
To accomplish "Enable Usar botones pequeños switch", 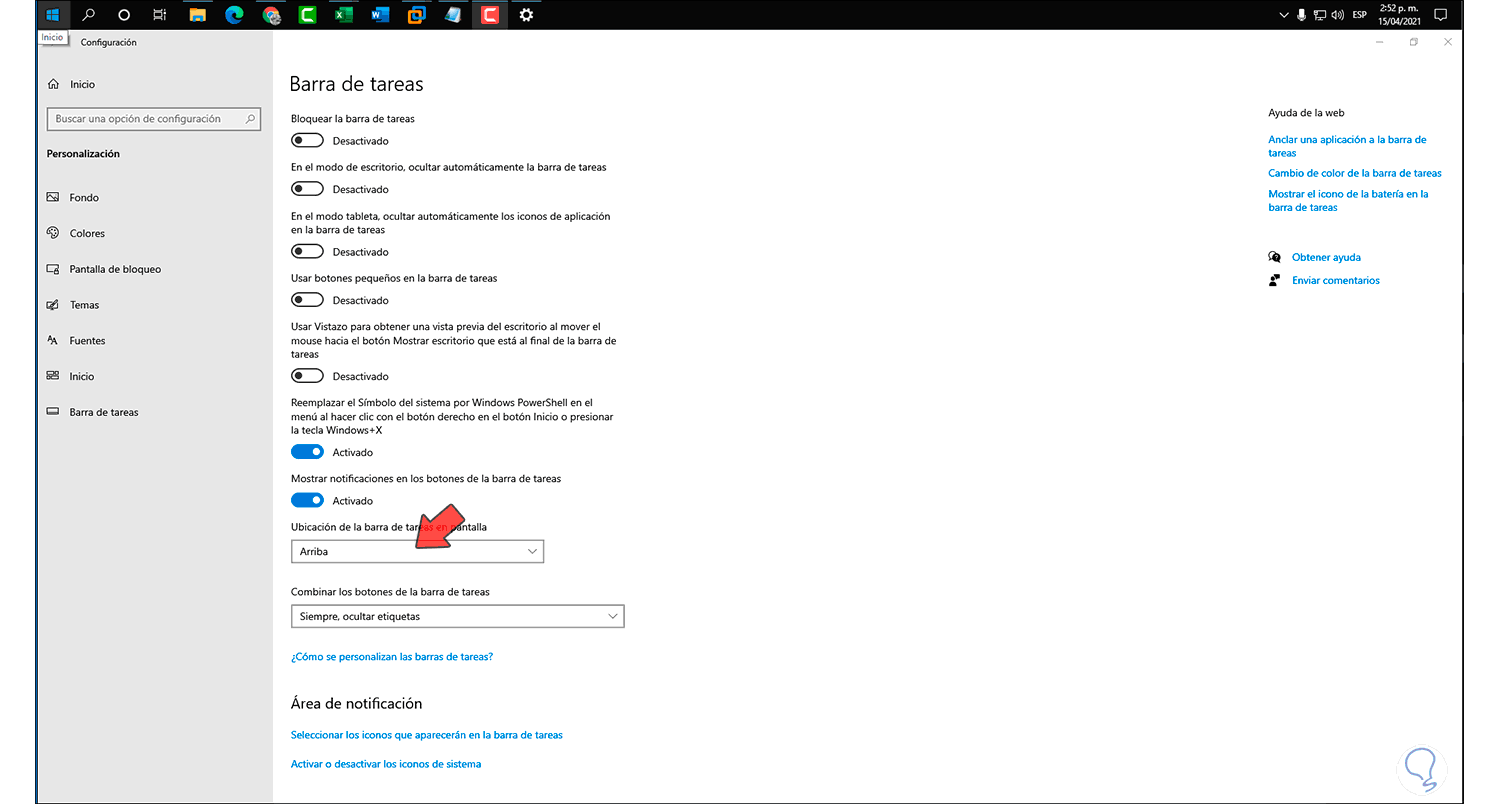I will [307, 300].
